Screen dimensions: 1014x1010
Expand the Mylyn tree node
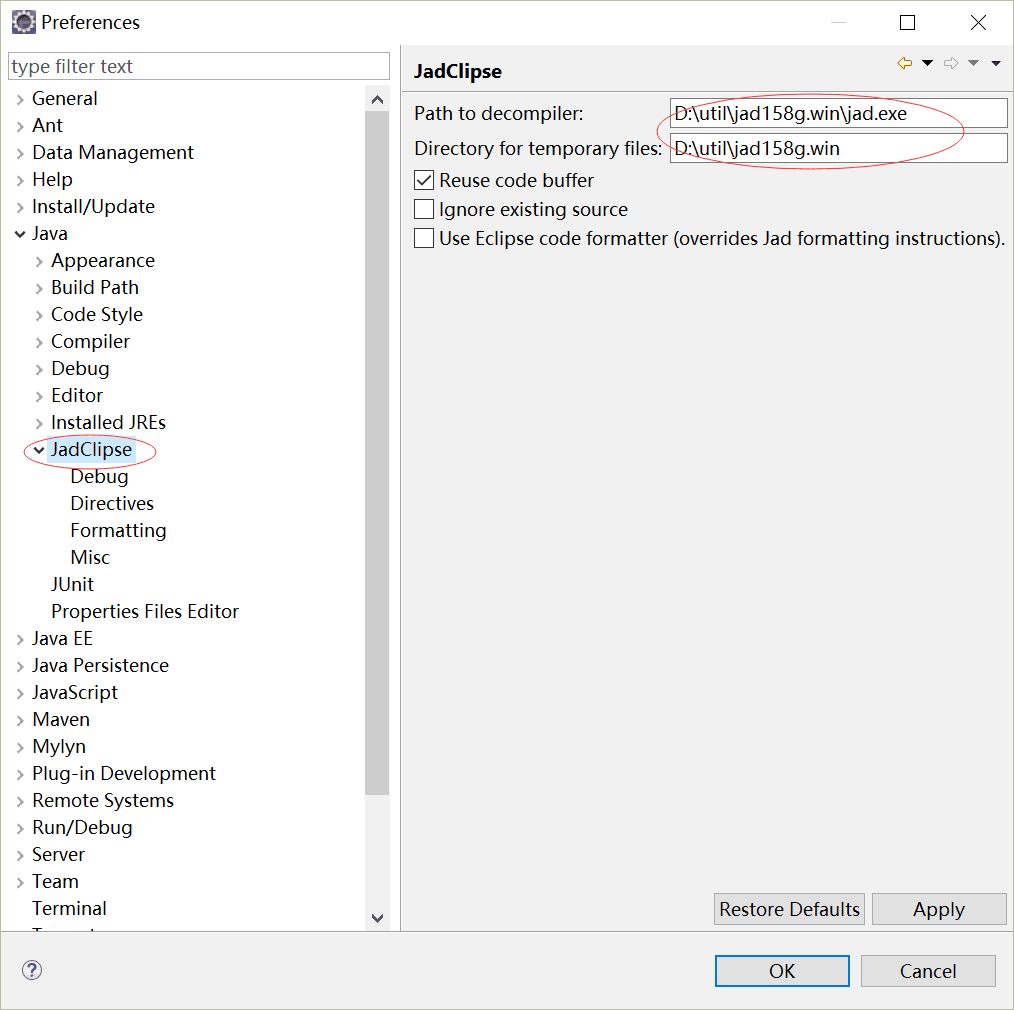click(20, 747)
